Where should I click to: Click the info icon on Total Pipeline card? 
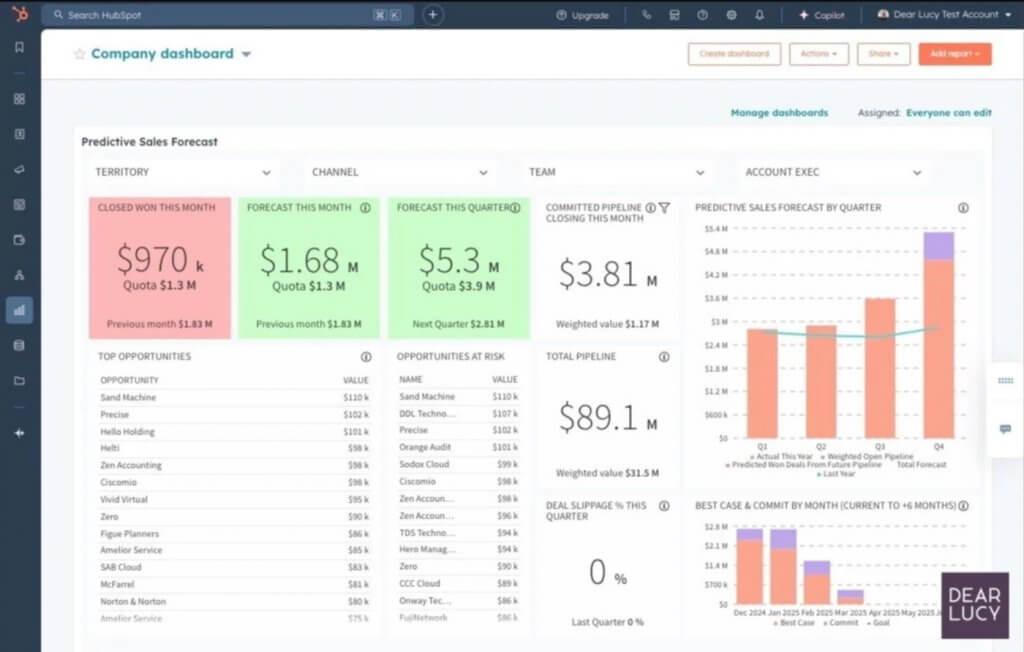(x=663, y=356)
